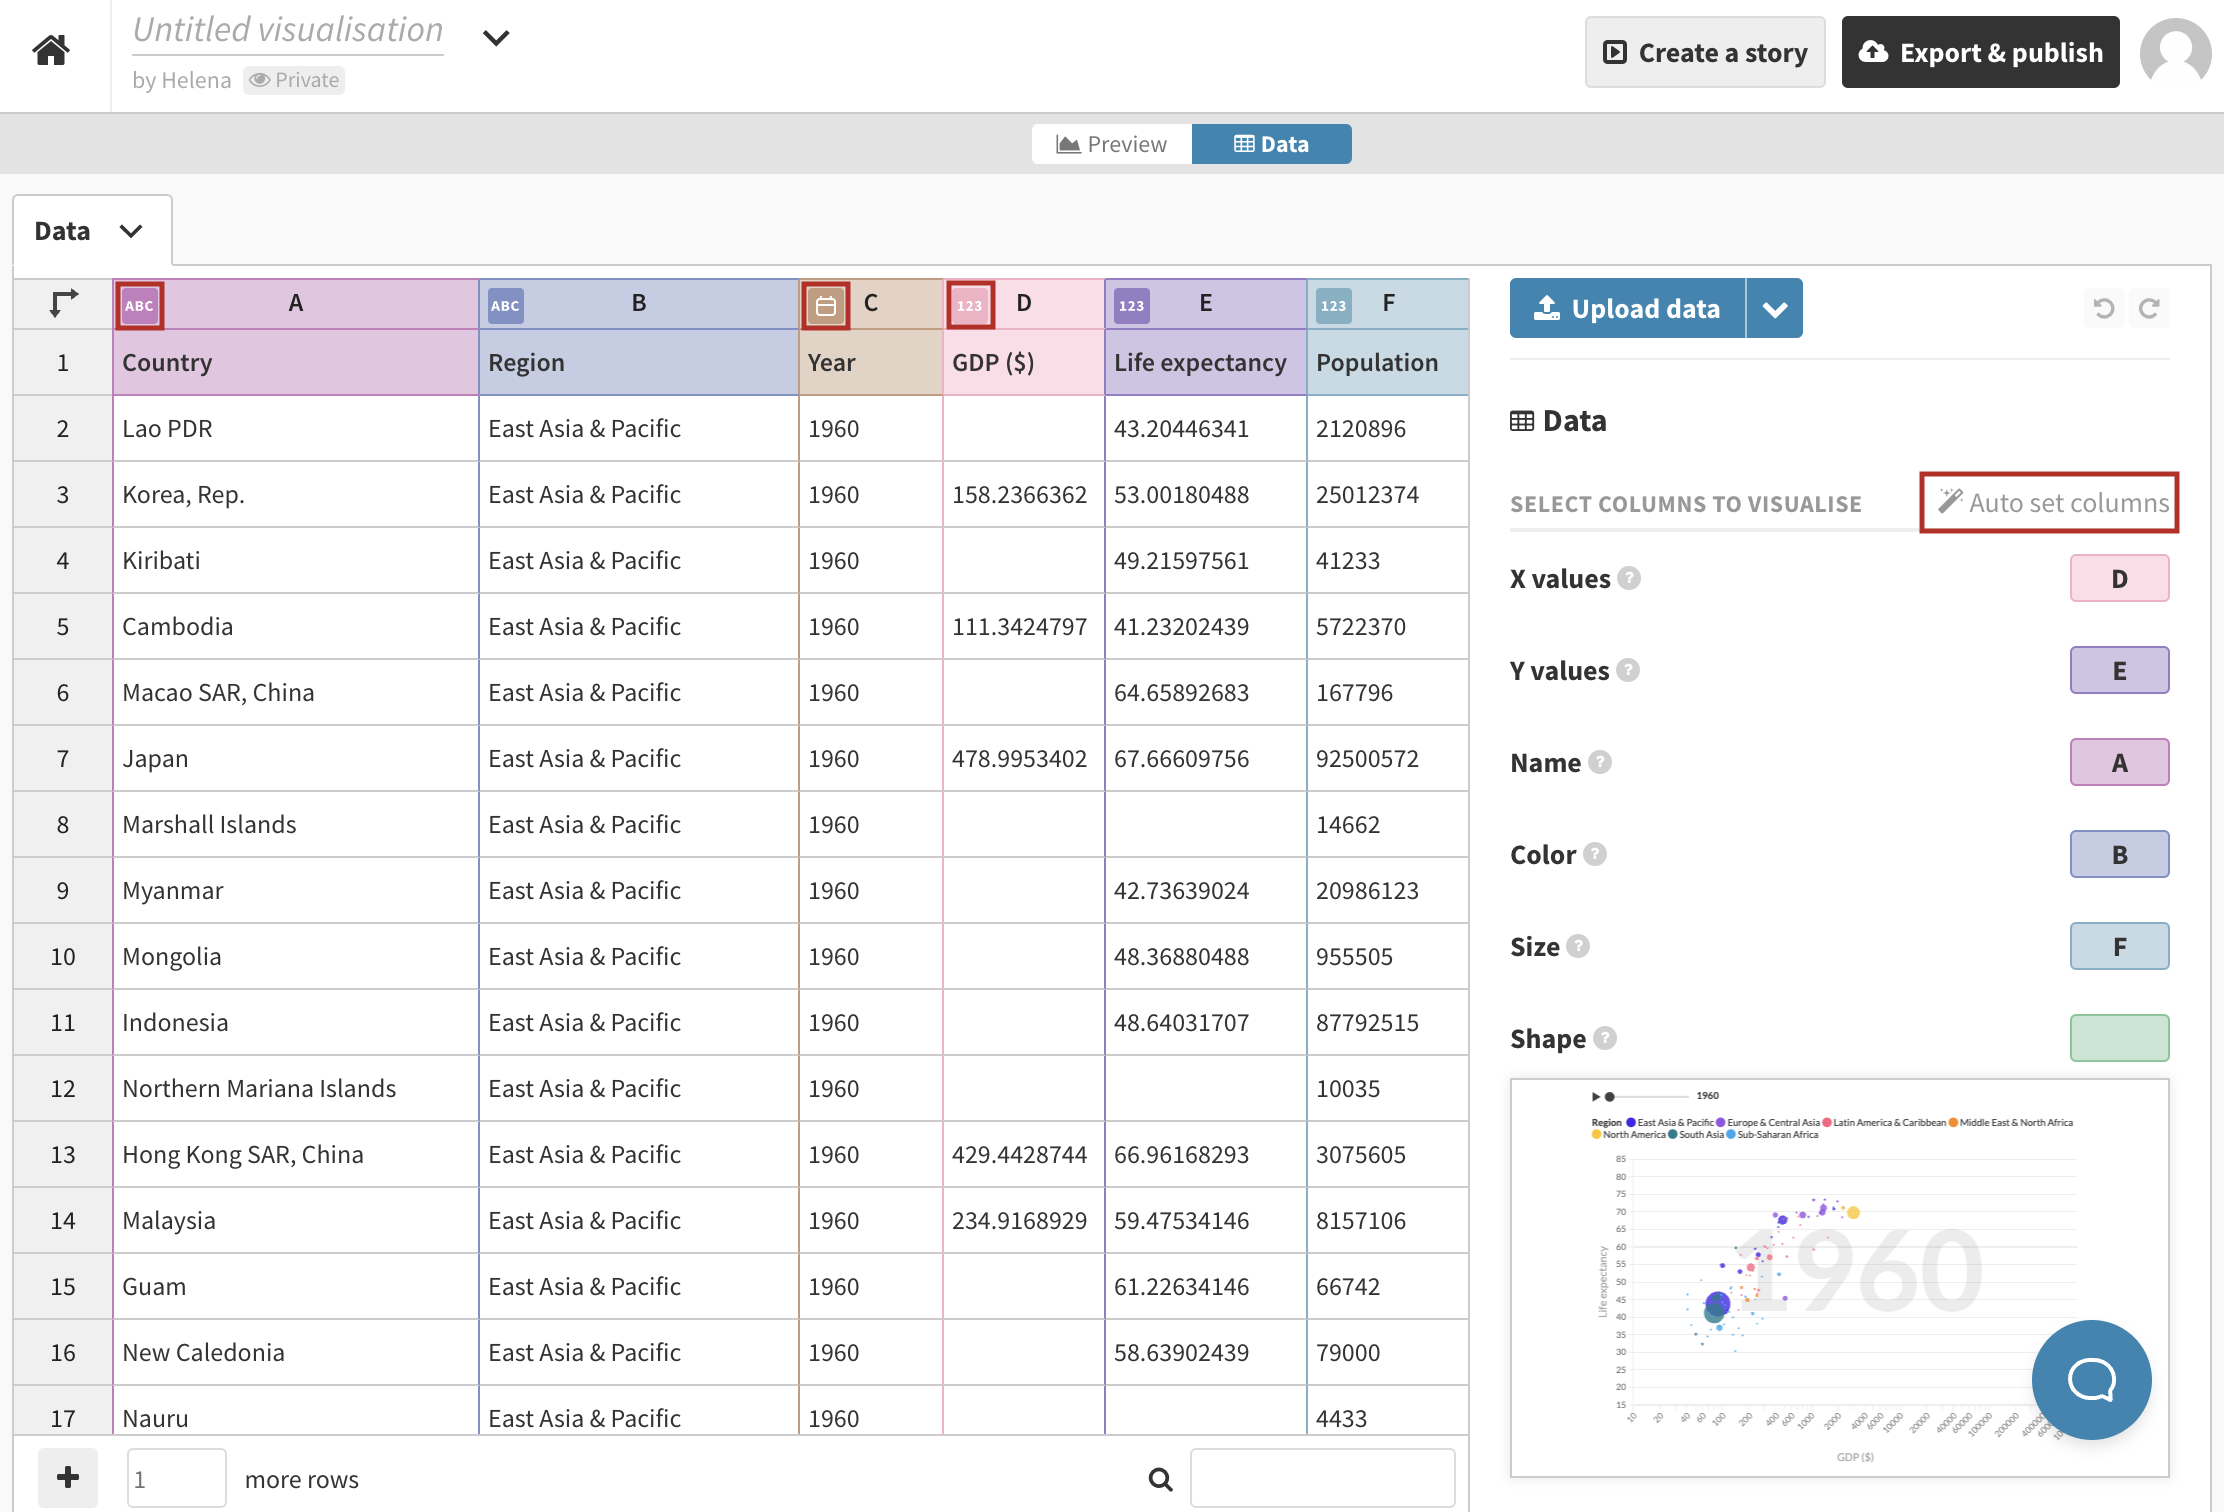The height and width of the screenshot is (1512, 2224).
Task: Toggle the Private visibility badge
Action: (294, 80)
